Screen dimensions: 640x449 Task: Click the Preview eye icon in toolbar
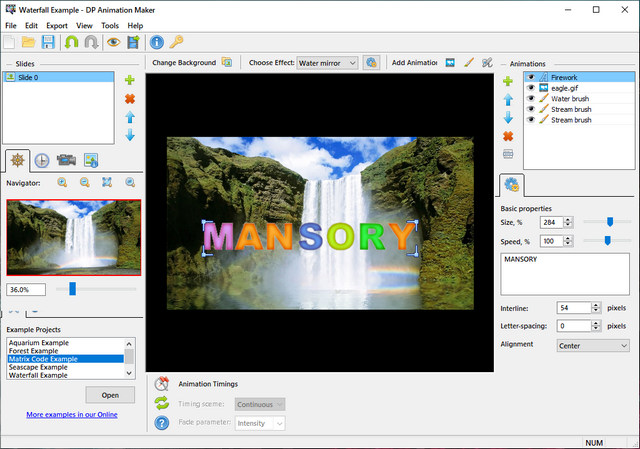point(113,42)
